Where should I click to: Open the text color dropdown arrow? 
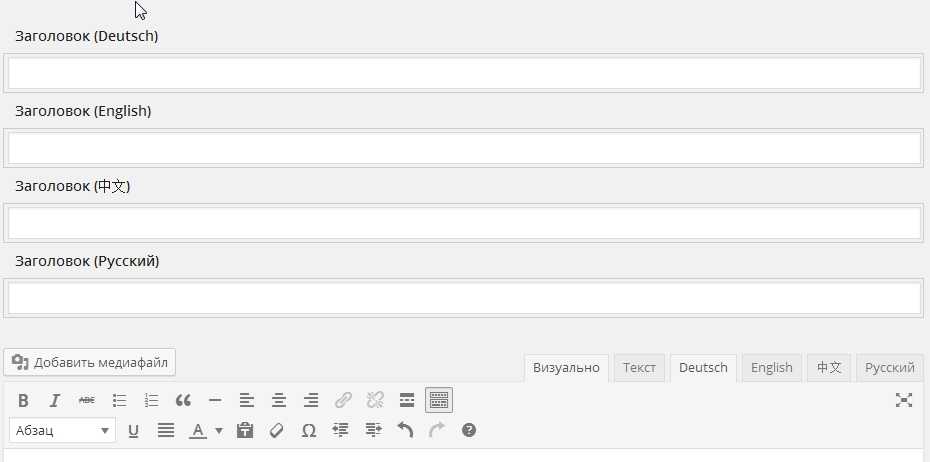click(219, 431)
